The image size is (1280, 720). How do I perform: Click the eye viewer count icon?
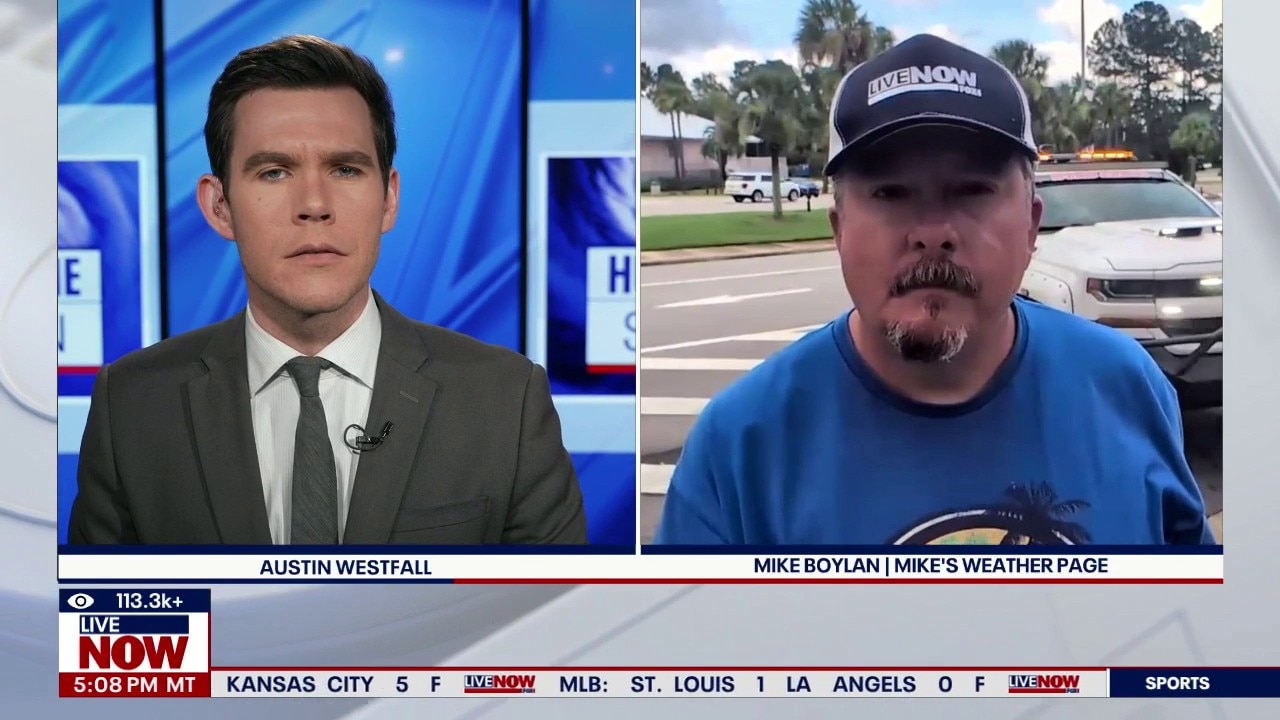point(80,601)
